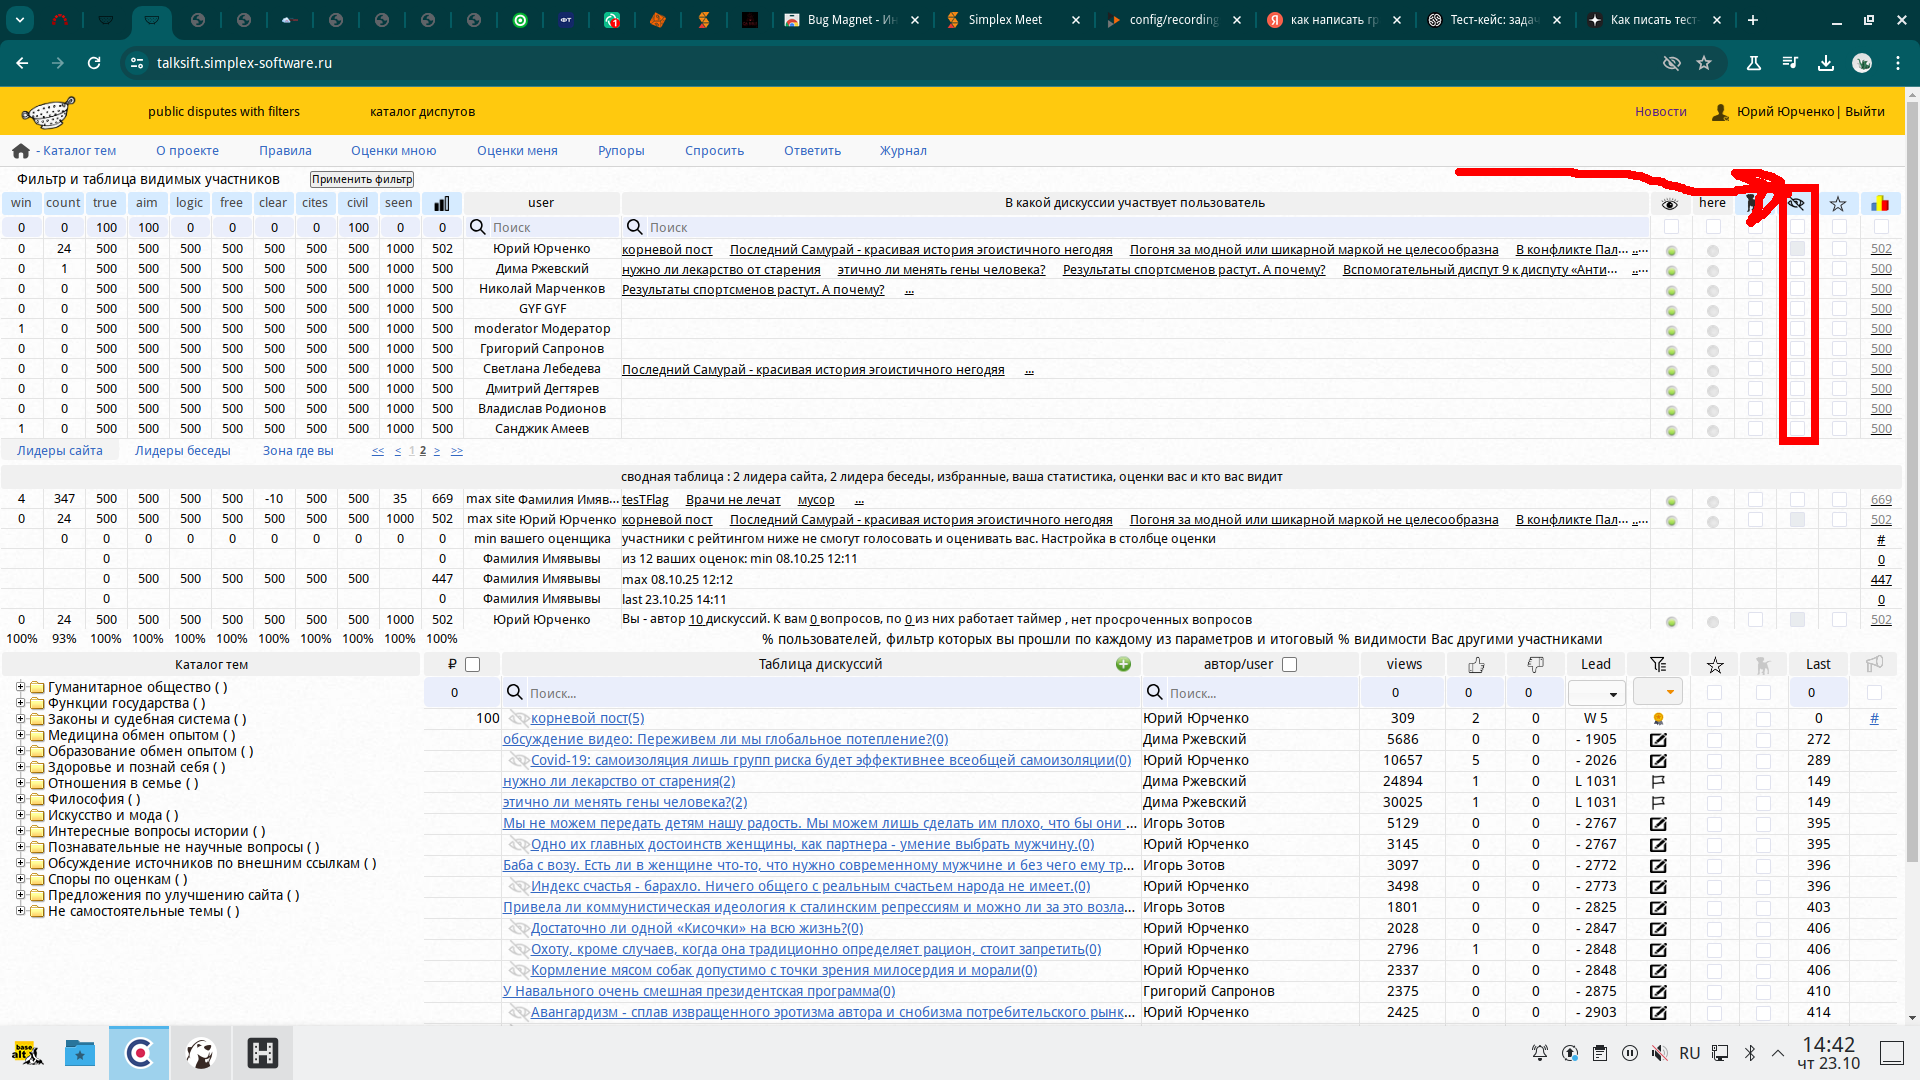Open the Журнал menu item
1920x1080 pixels.
point(902,151)
